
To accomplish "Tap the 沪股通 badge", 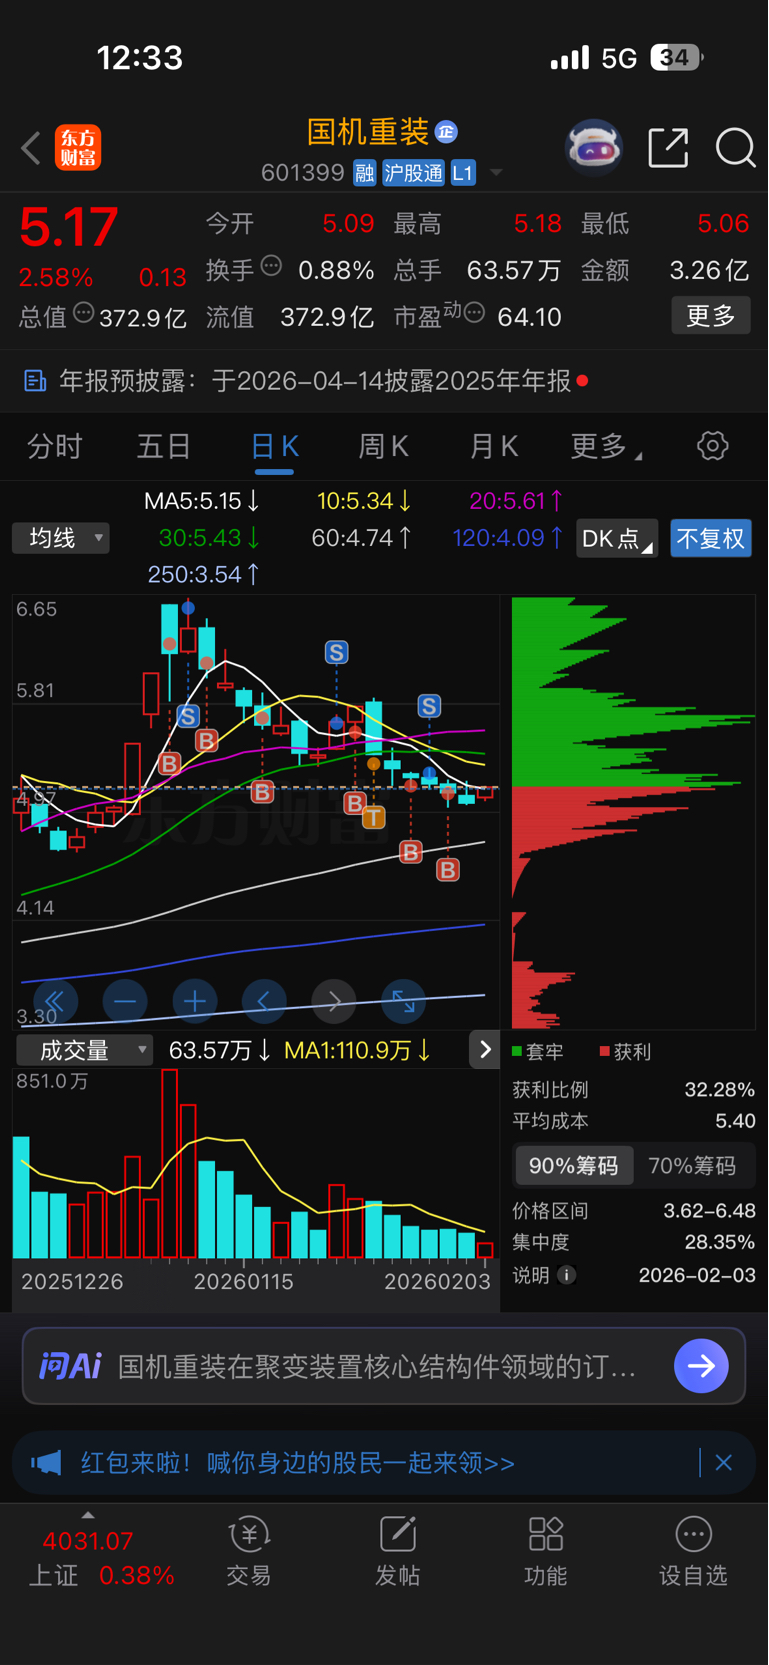I will 413,173.
